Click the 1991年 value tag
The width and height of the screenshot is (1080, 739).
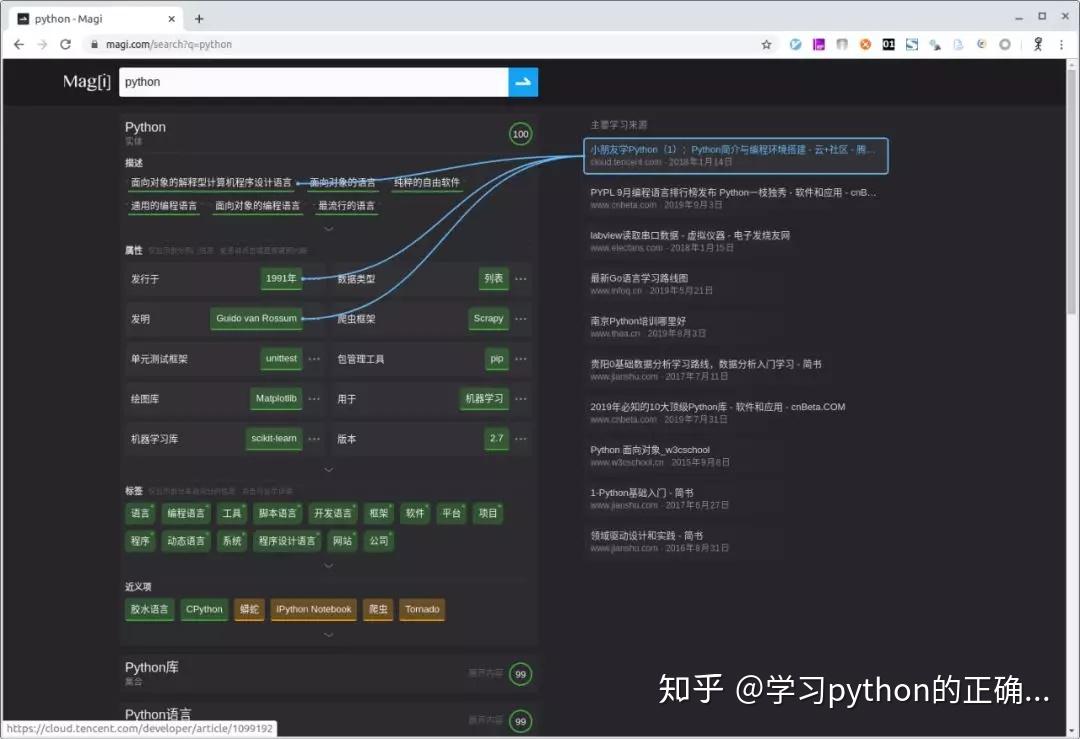coord(281,278)
